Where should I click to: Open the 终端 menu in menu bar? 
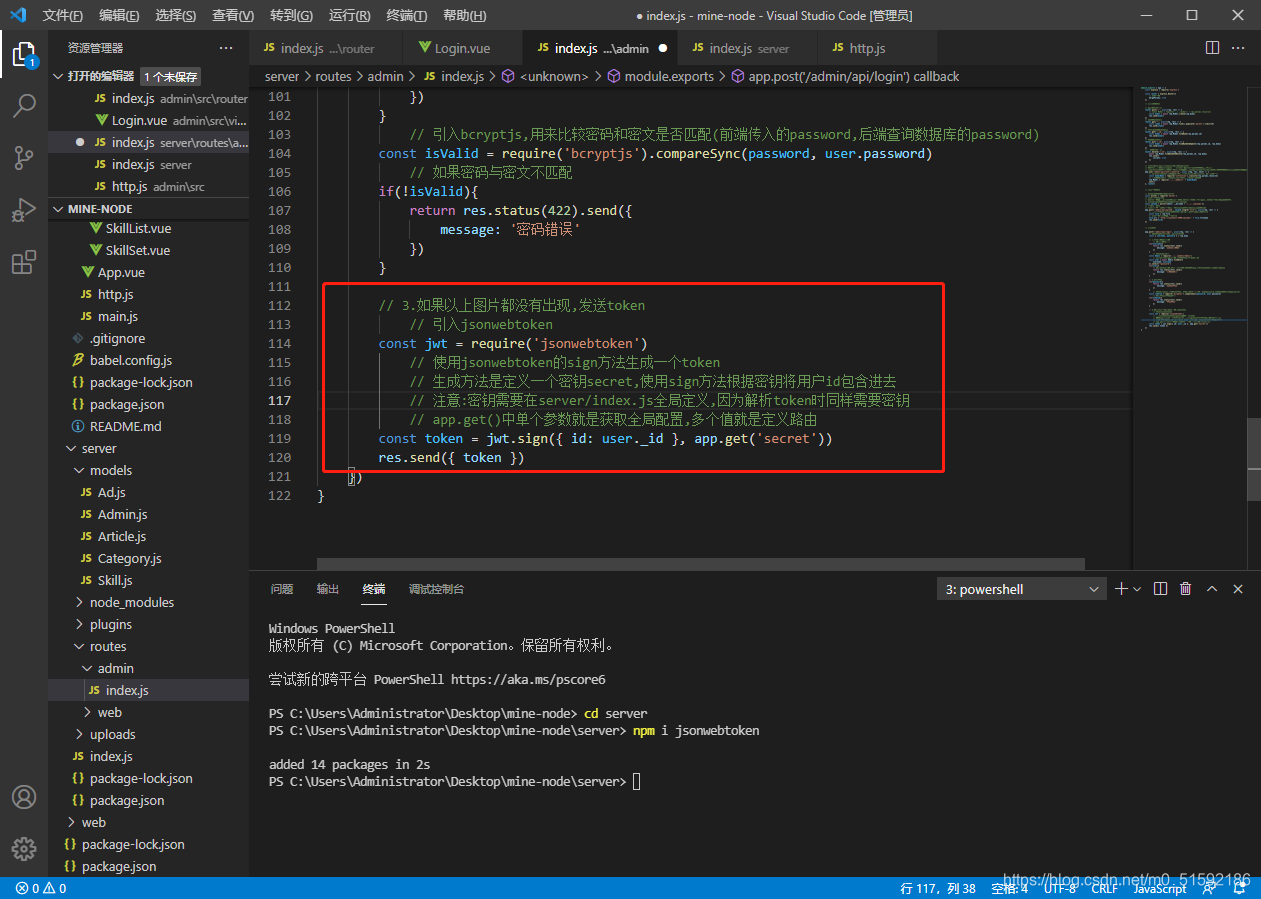click(406, 16)
